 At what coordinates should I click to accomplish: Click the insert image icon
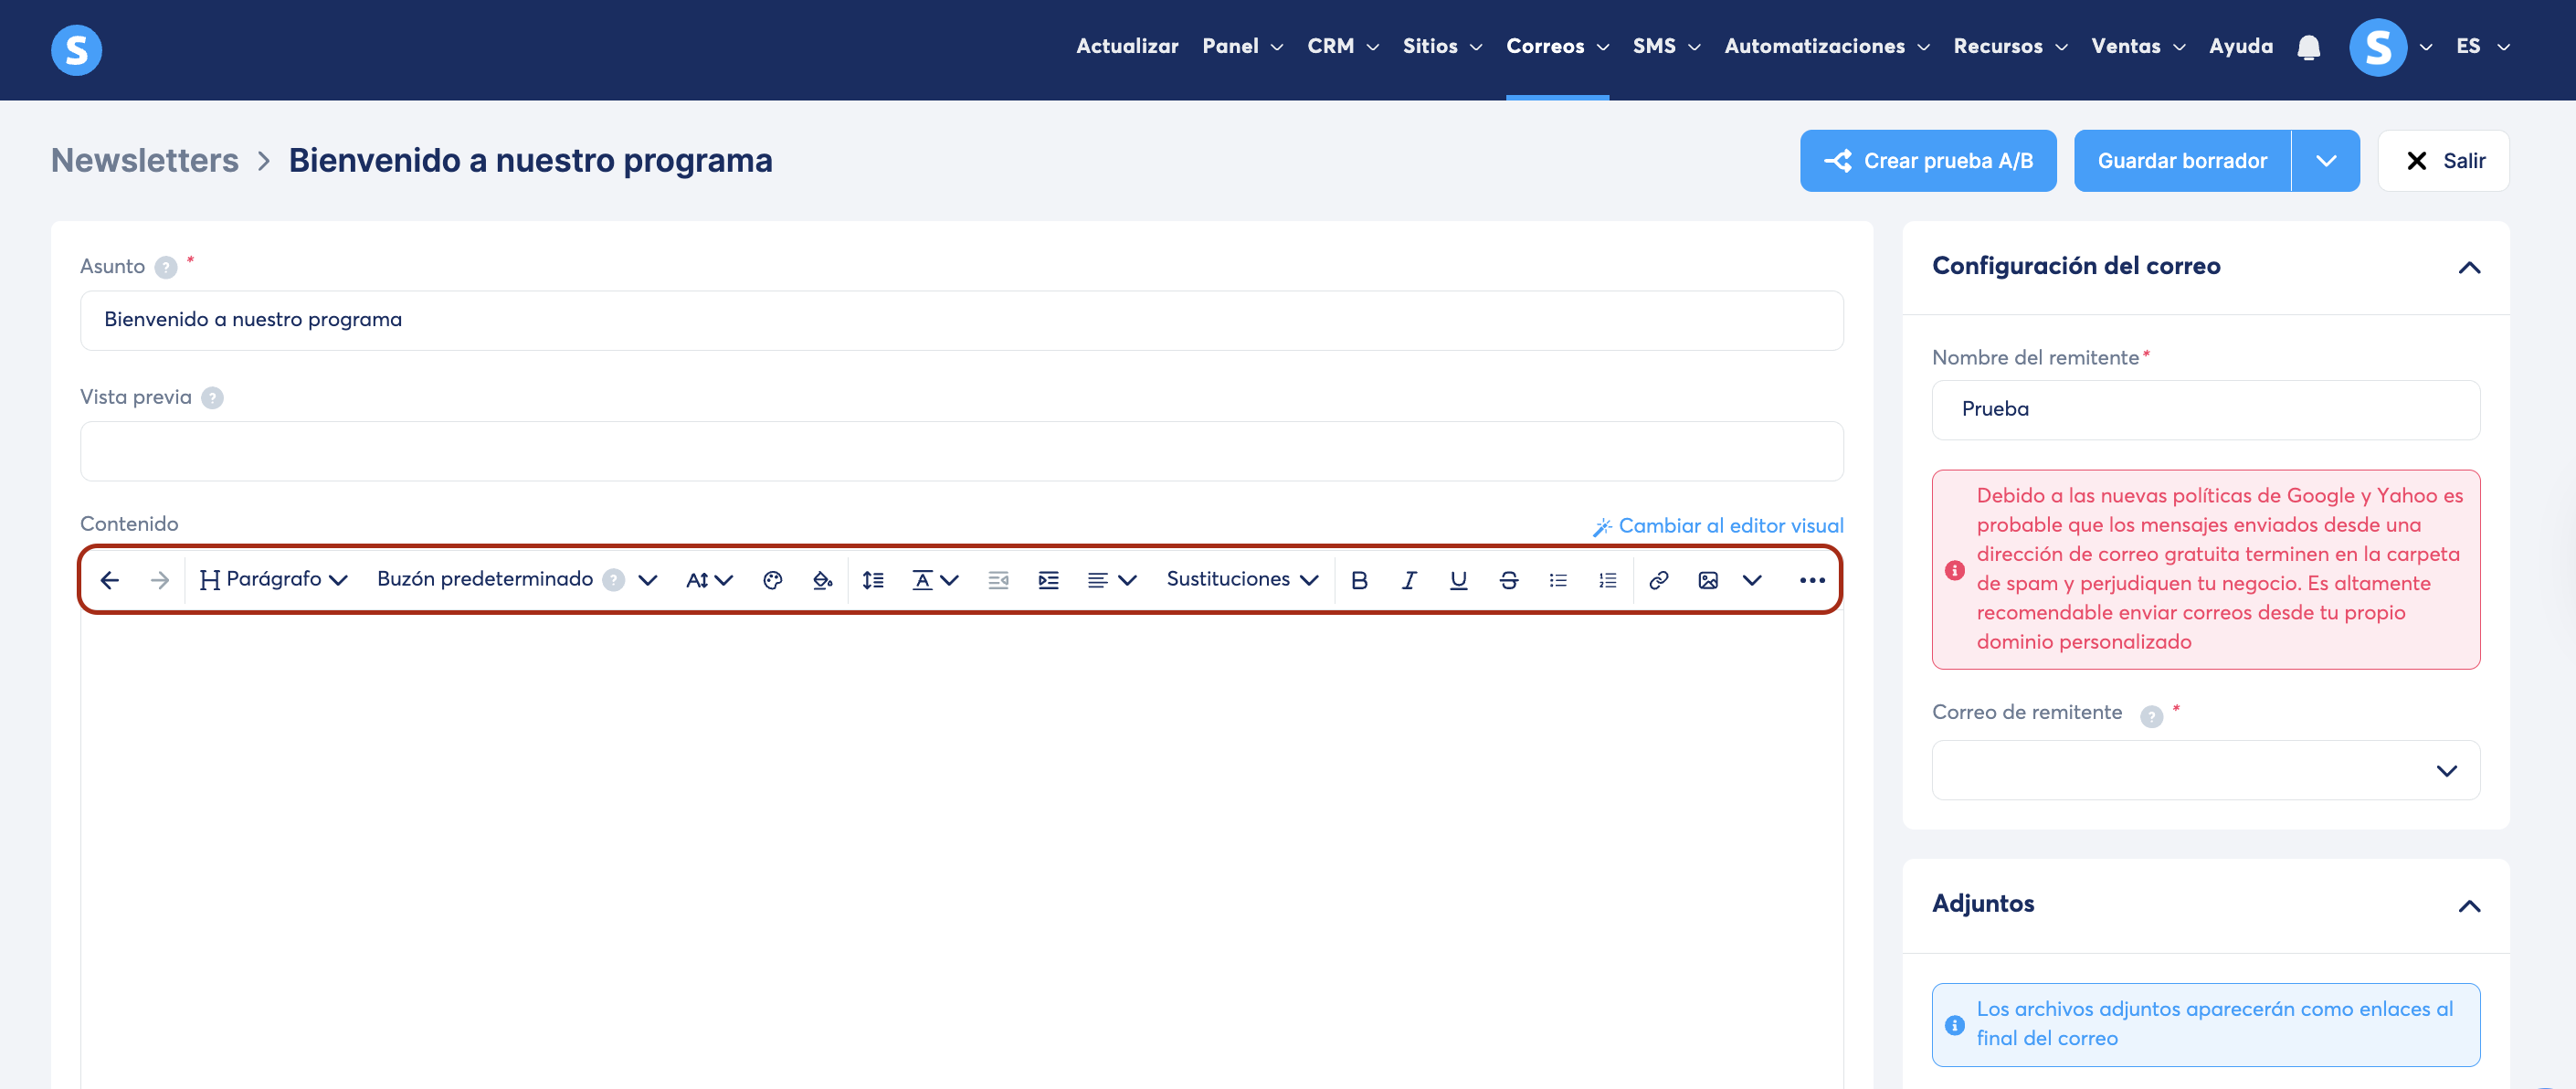1708,580
